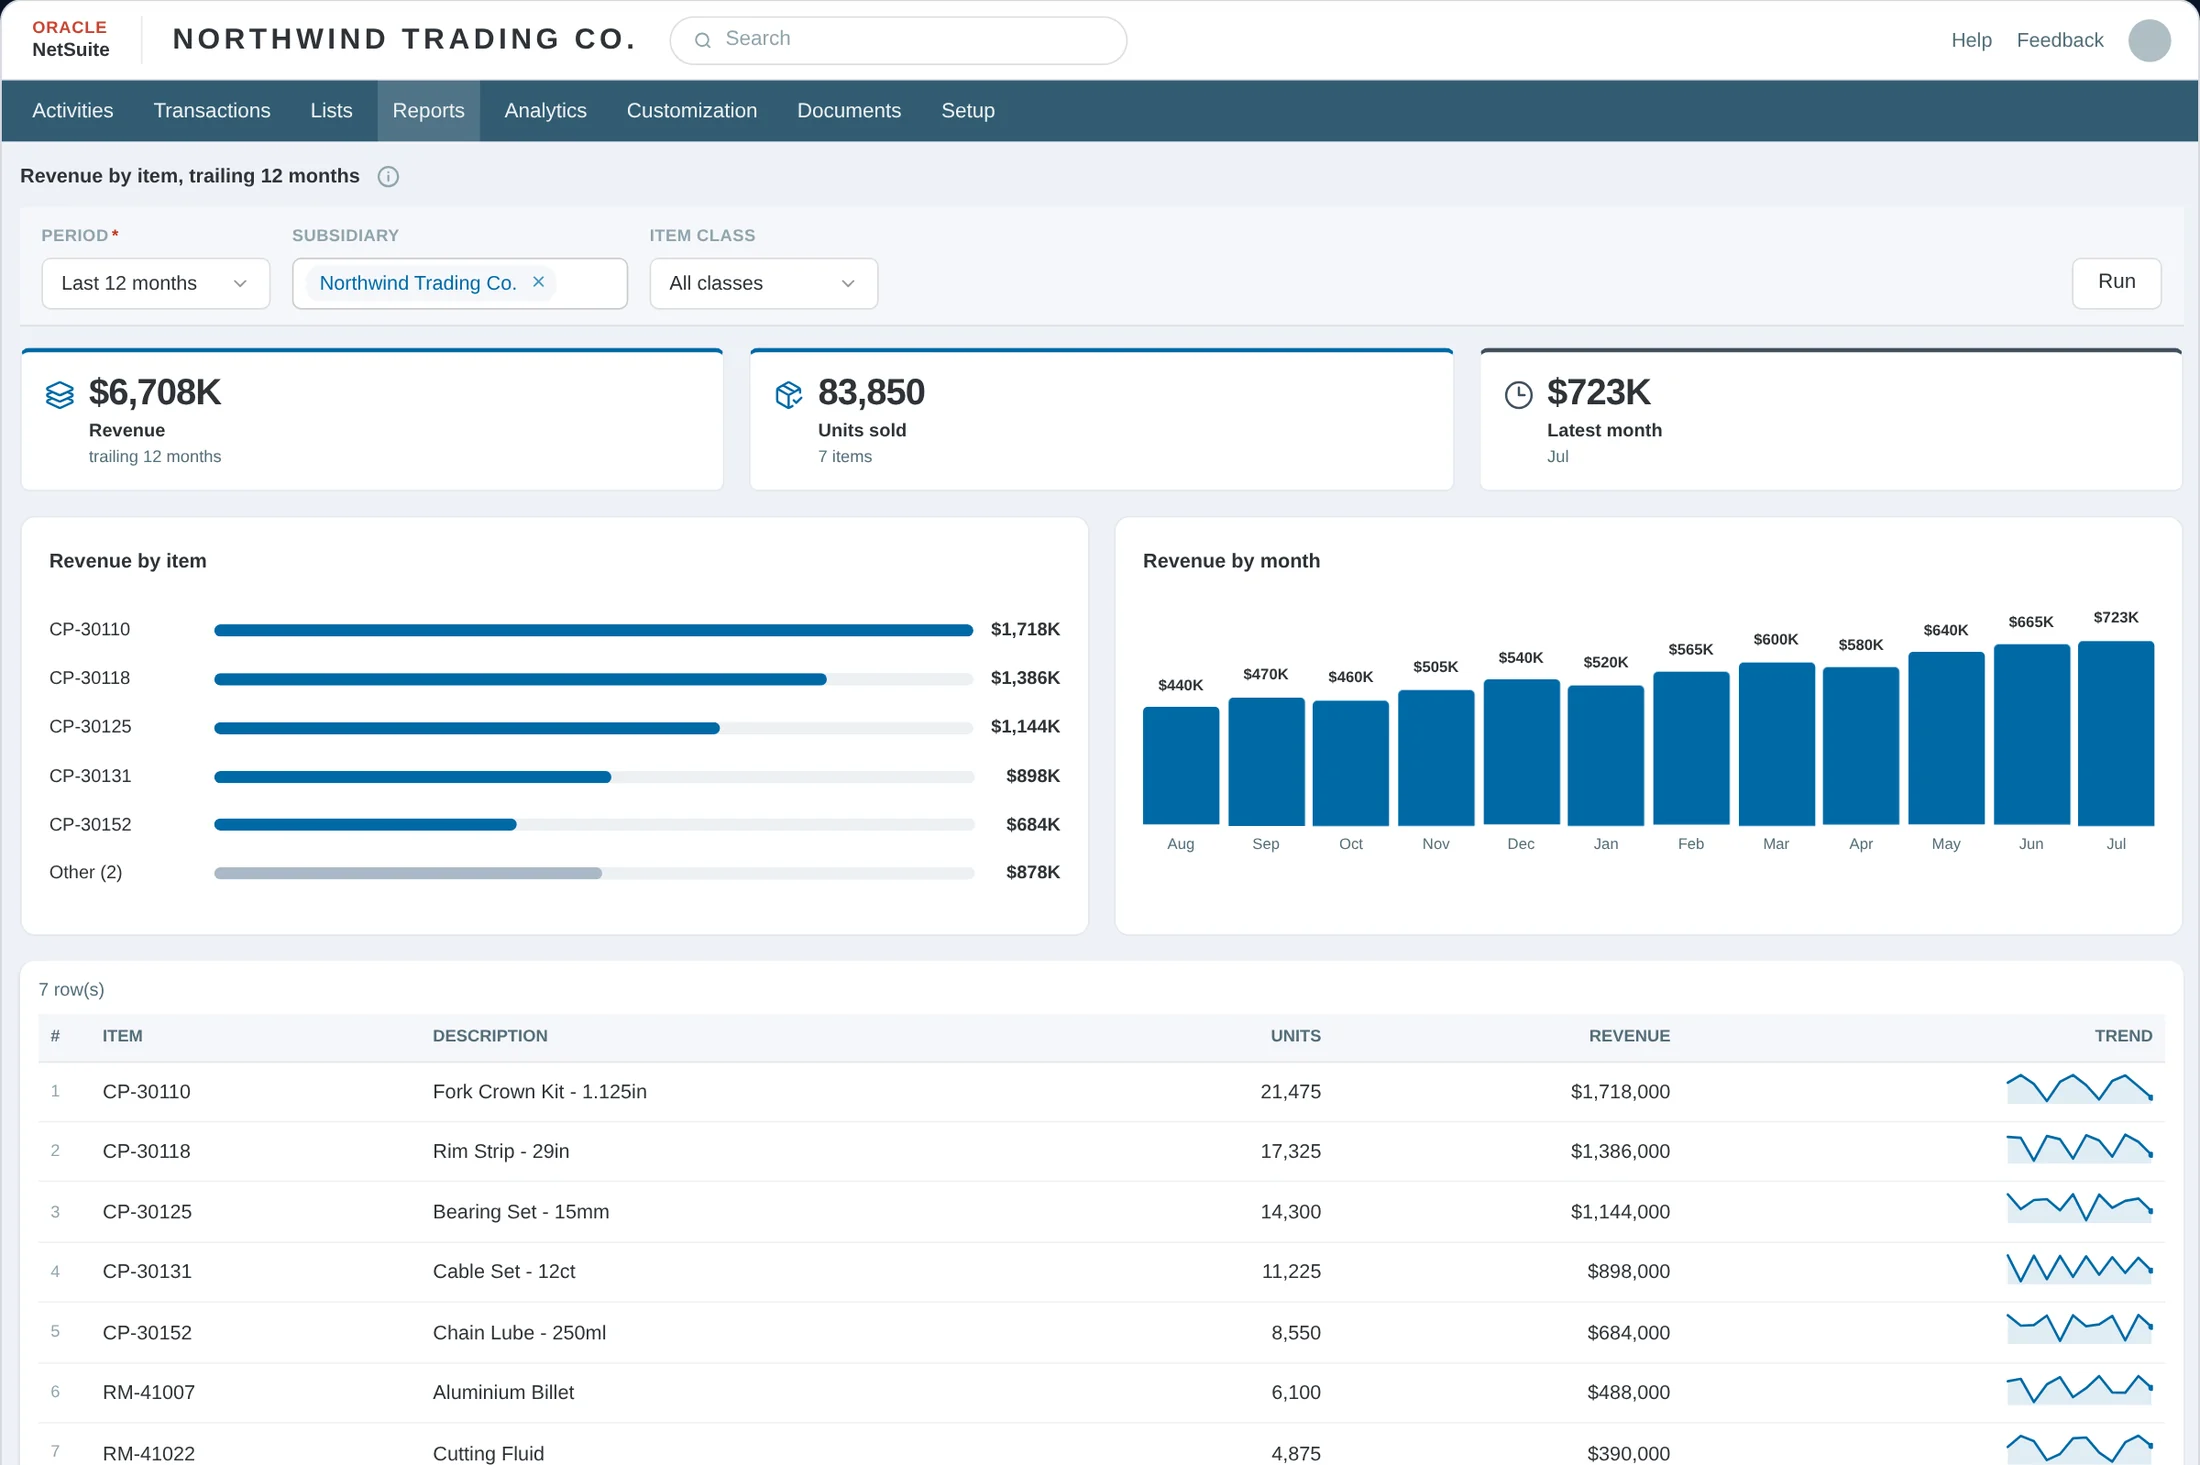
Task: Open the Help link
Action: point(1971,40)
